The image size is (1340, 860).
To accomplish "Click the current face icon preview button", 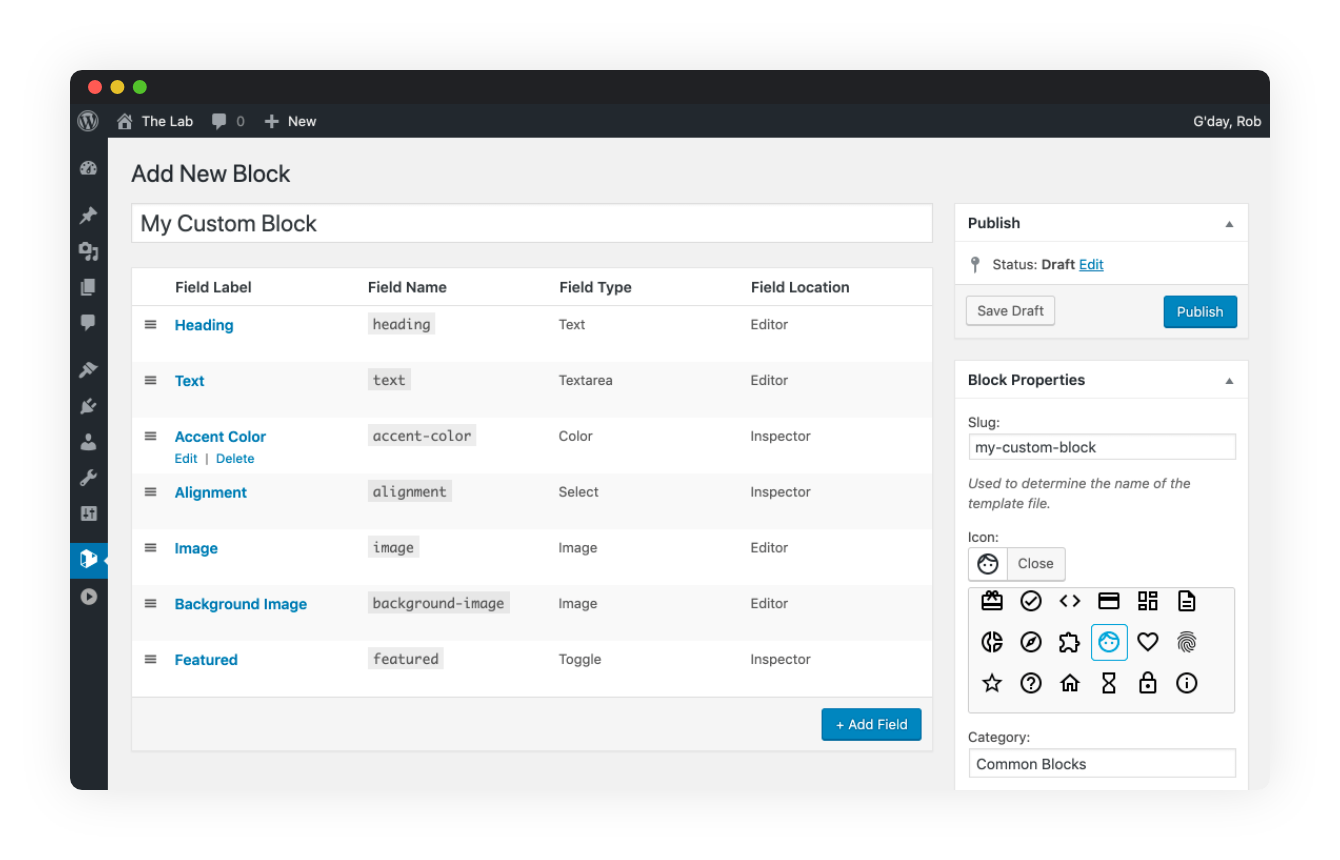I will point(988,564).
